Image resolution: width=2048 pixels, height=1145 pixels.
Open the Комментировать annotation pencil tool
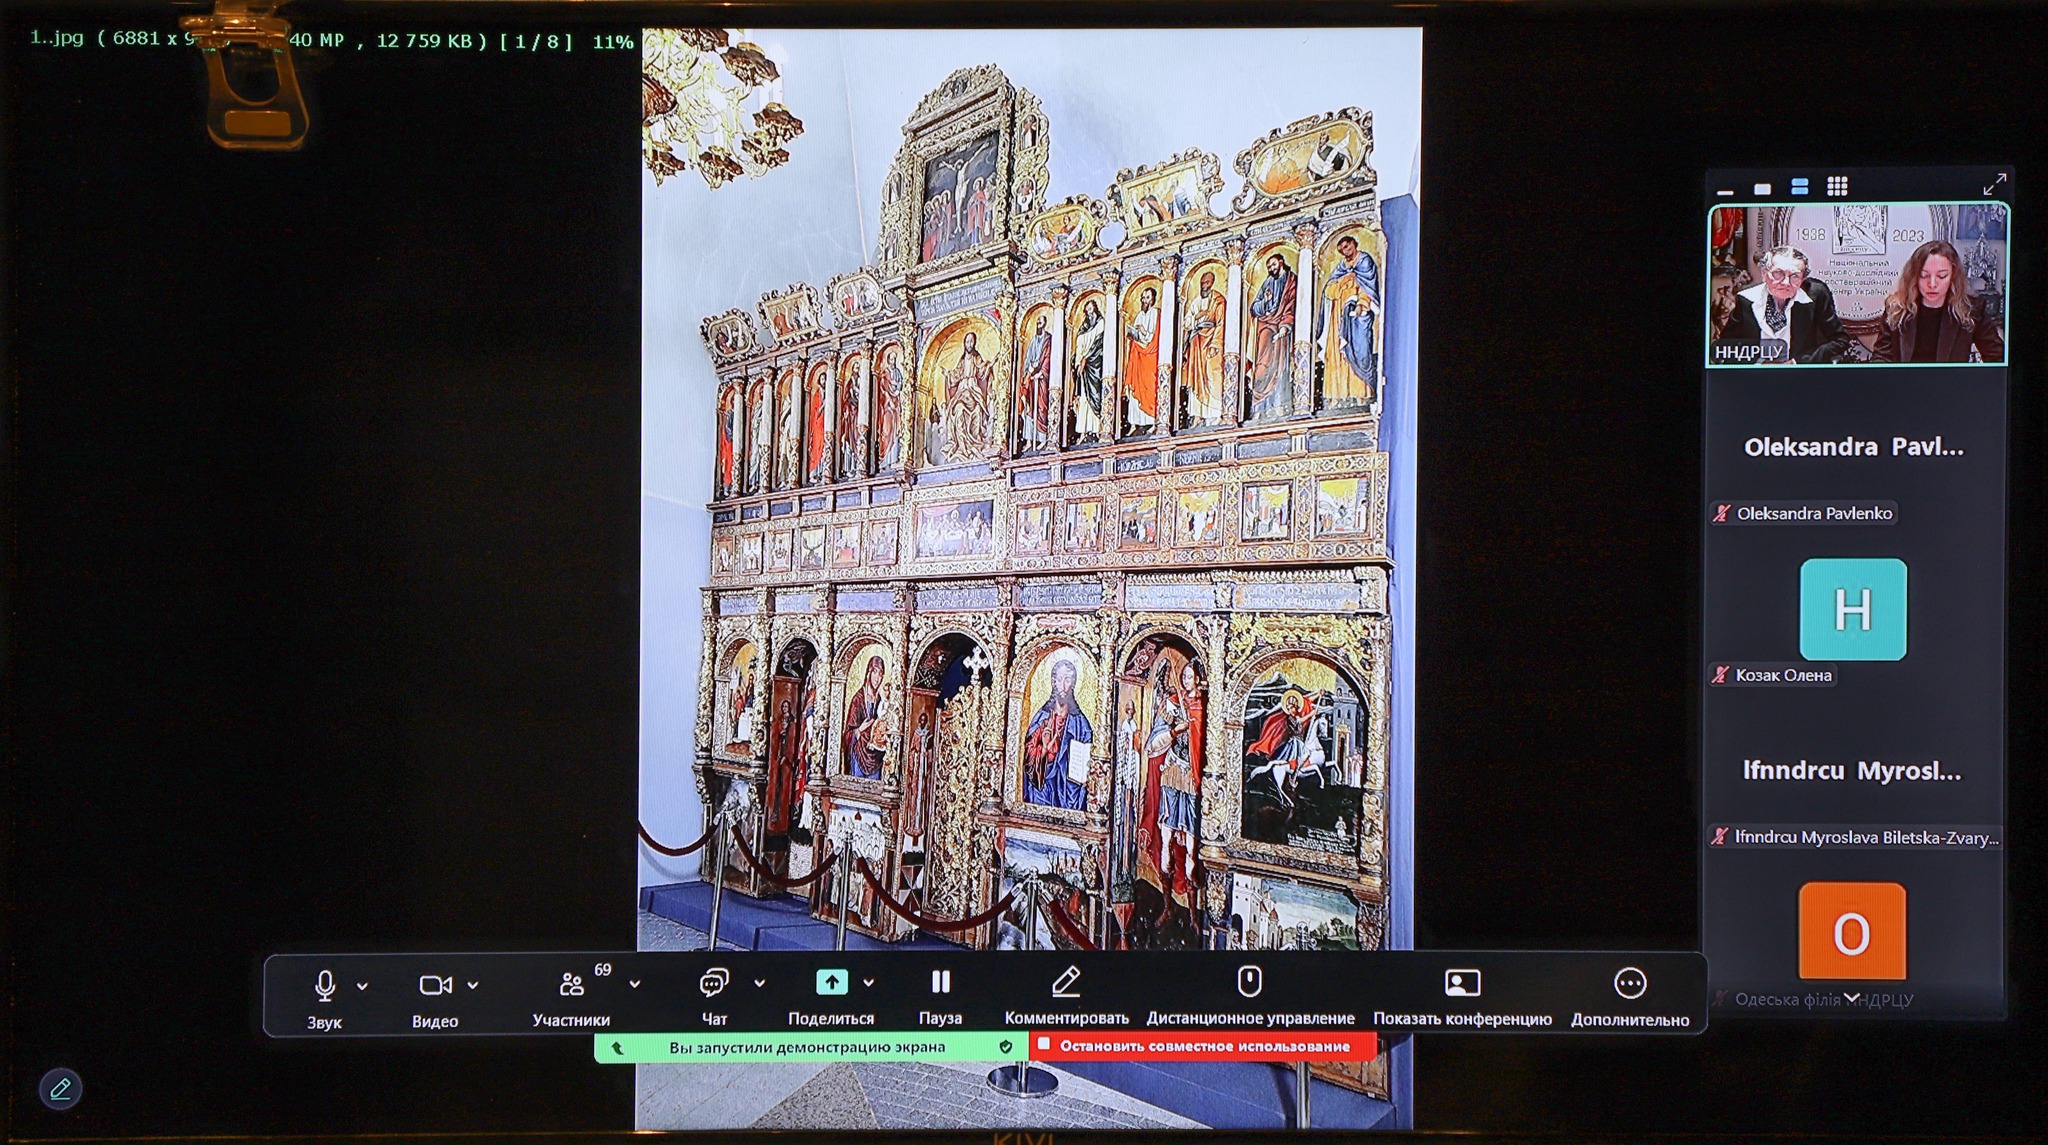click(1066, 982)
